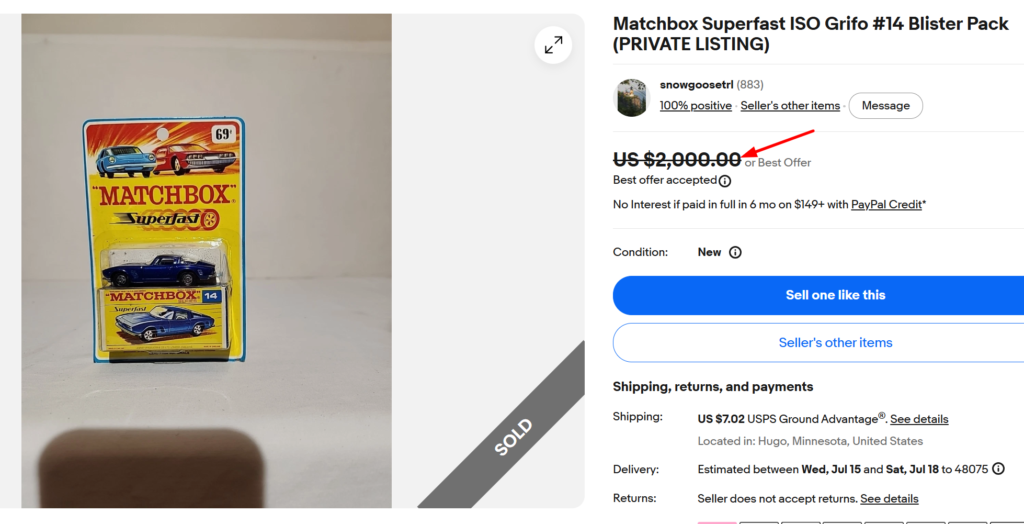The width and height of the screenshot is (1024, 524).
Task: Click the US $7.02 shipping cost text
Action: 721,419
